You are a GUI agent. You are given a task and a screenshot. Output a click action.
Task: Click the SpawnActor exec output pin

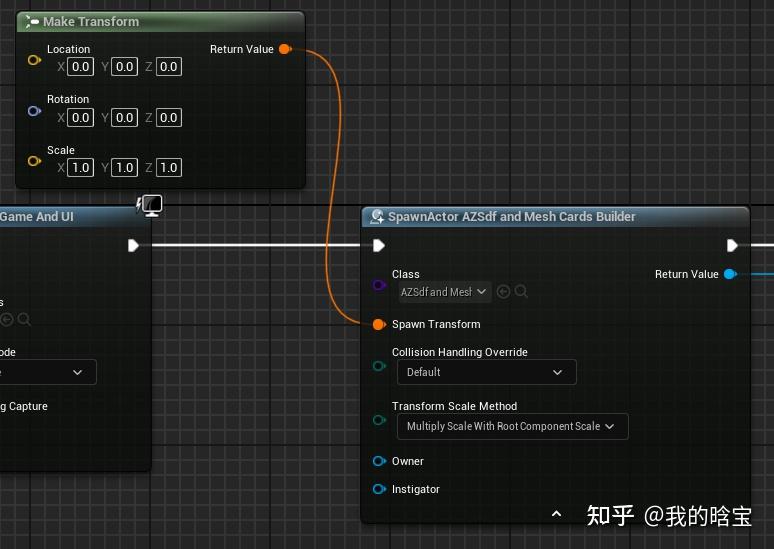[x=732, y=245]
